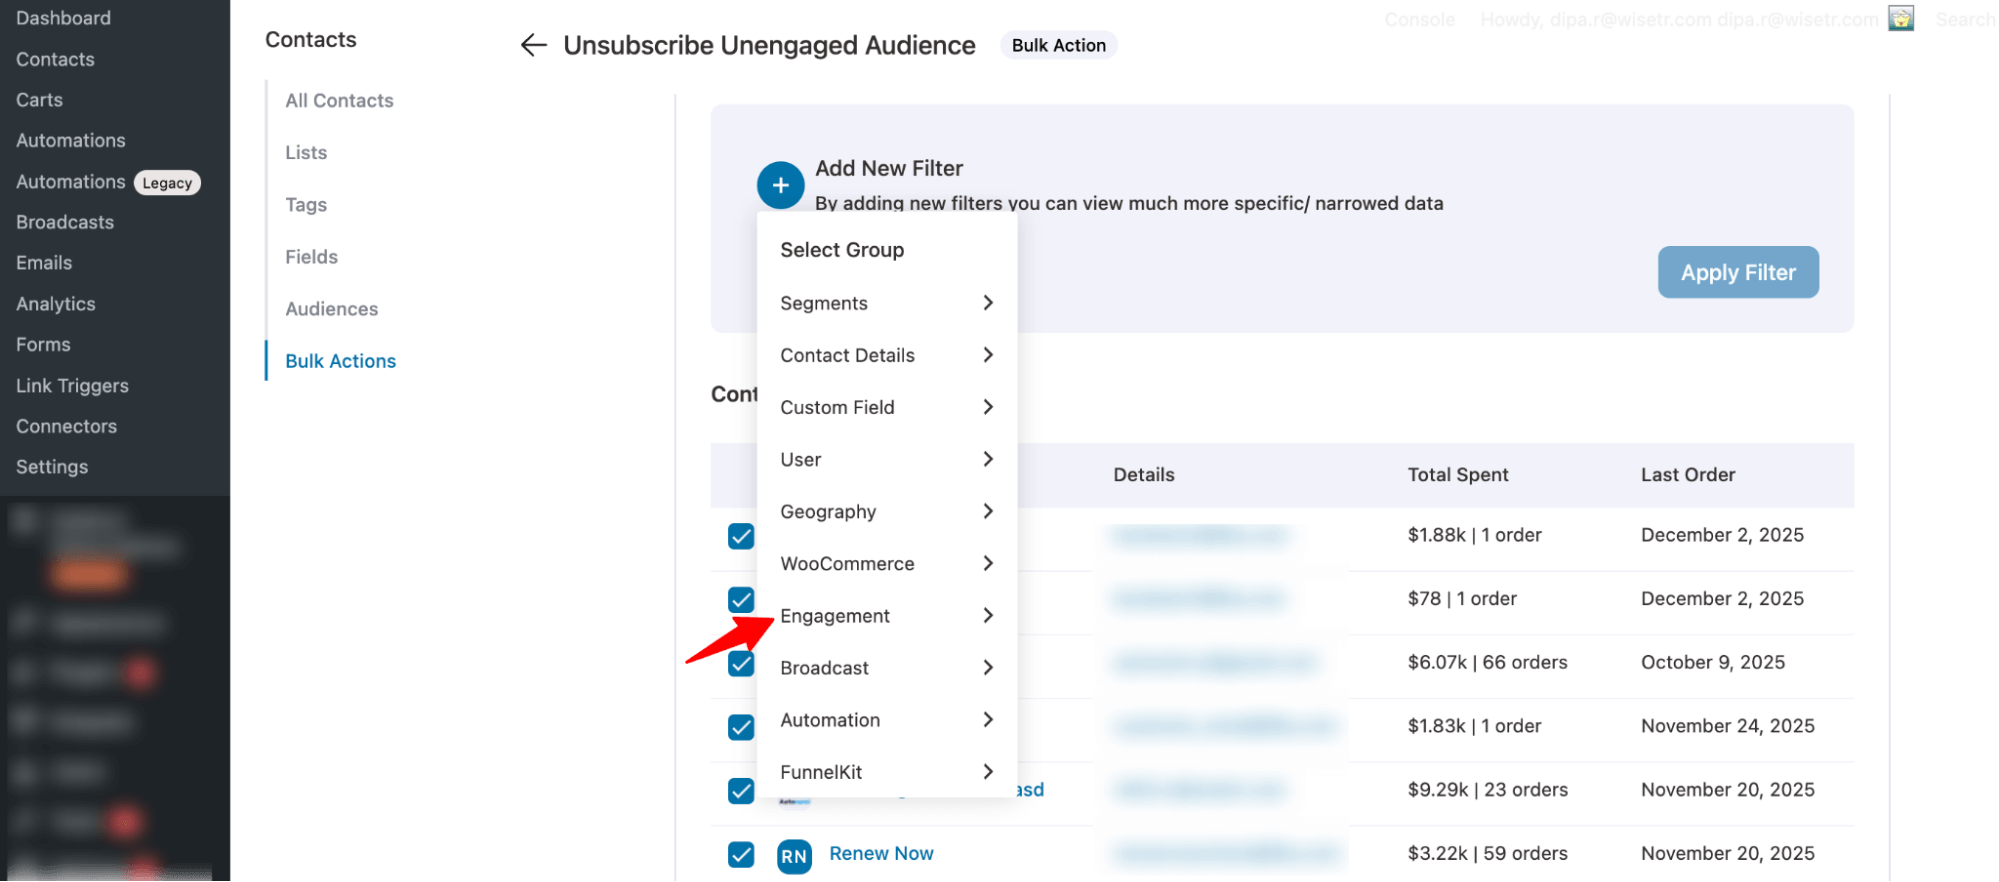1999x882 pixels.
Task: Click the November 24, 2025 date cell
Action: click(1727, 726)
